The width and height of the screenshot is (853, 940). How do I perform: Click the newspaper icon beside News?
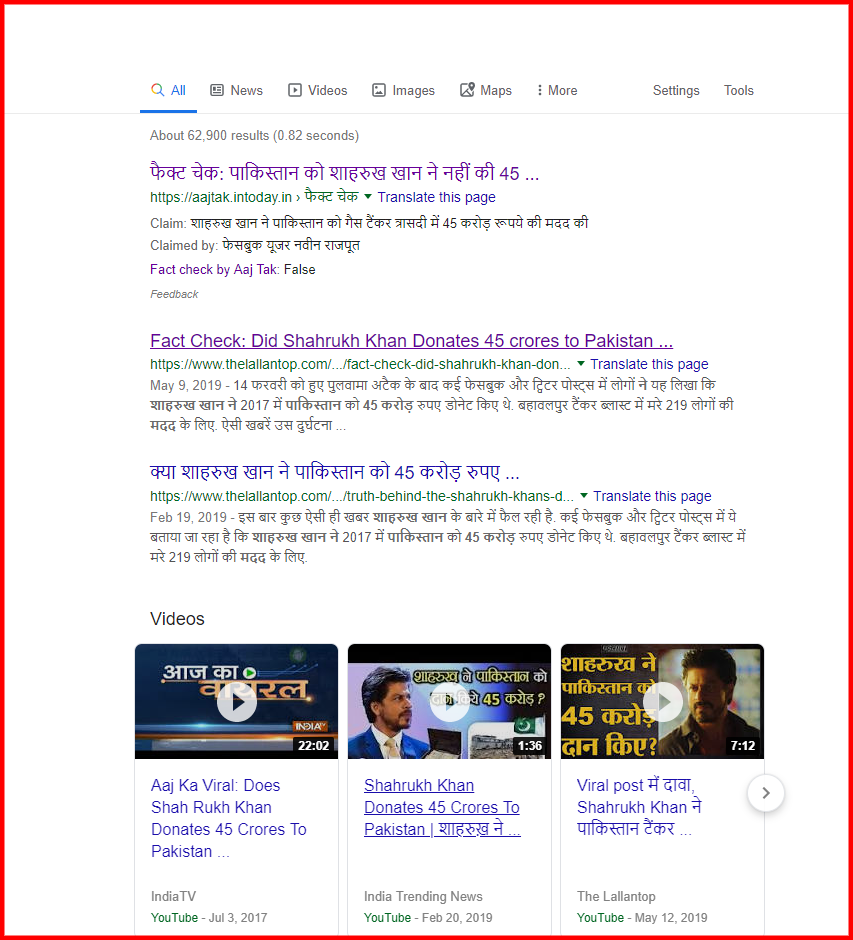pyautogui.click(x=216, y=91)
